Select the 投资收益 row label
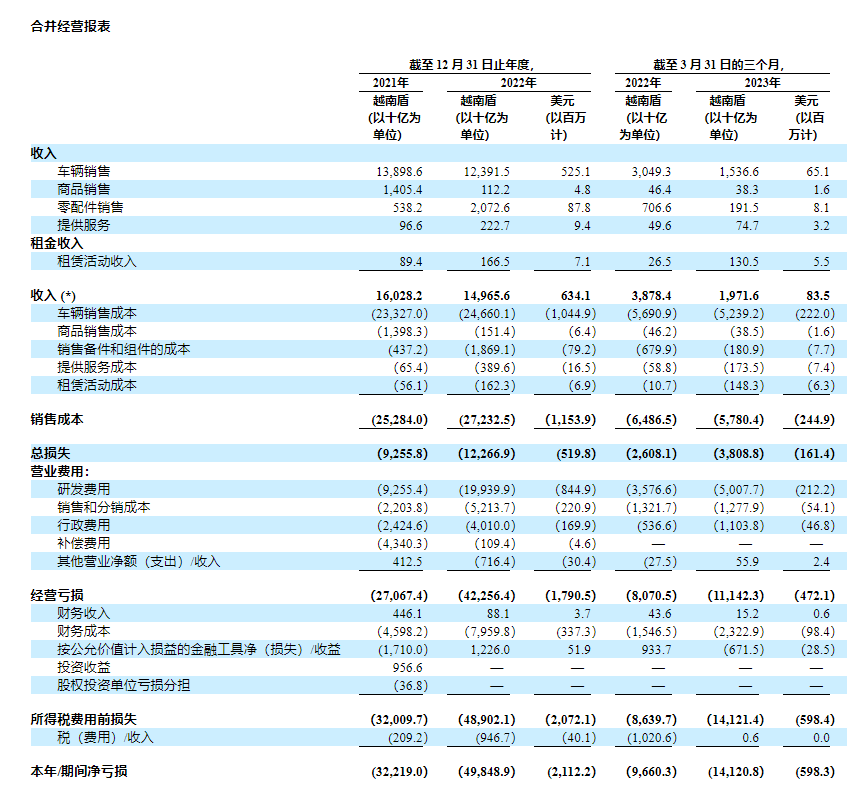 point(84,667)
